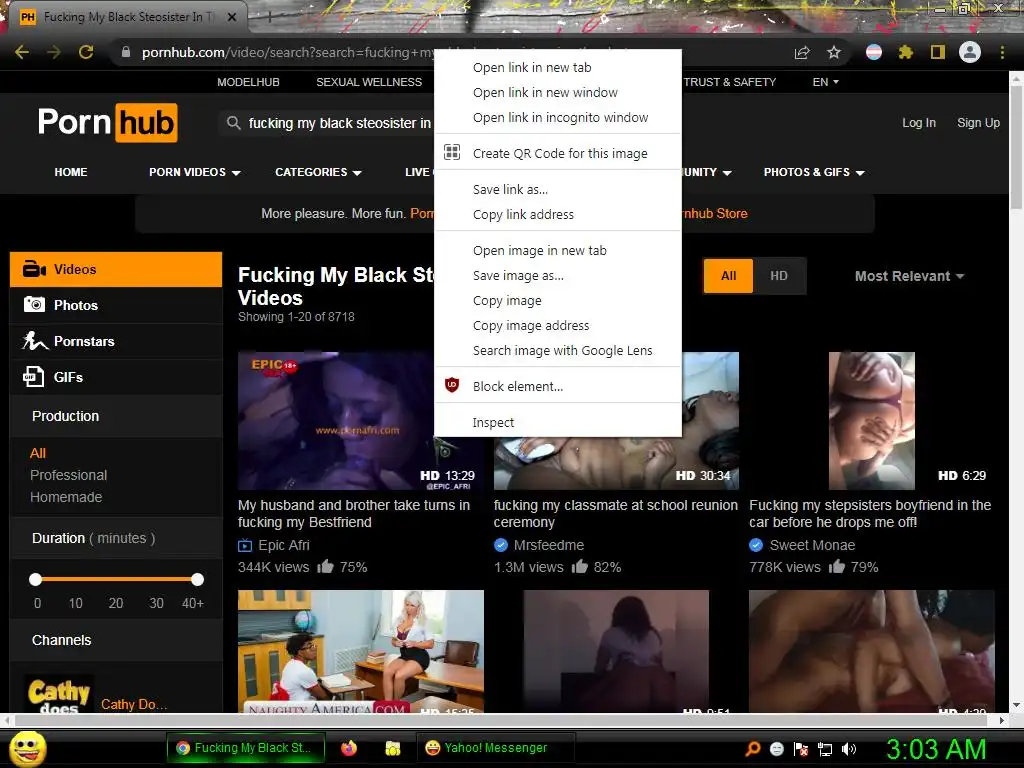Screen dimensions: 1024x768
Task: Switch to the HD quality filter
Action: click(x=778, y=276)
